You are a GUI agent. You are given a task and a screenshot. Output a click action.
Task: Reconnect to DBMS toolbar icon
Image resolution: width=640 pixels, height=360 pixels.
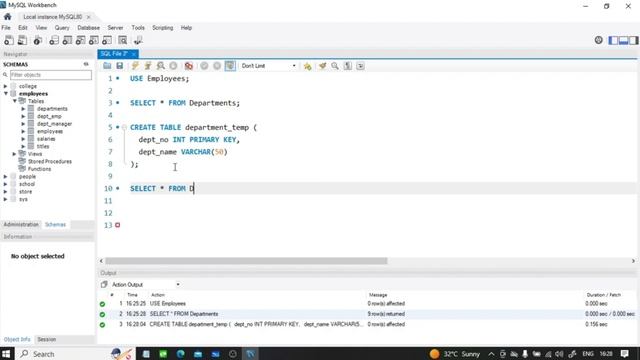[x=138, y=40]
